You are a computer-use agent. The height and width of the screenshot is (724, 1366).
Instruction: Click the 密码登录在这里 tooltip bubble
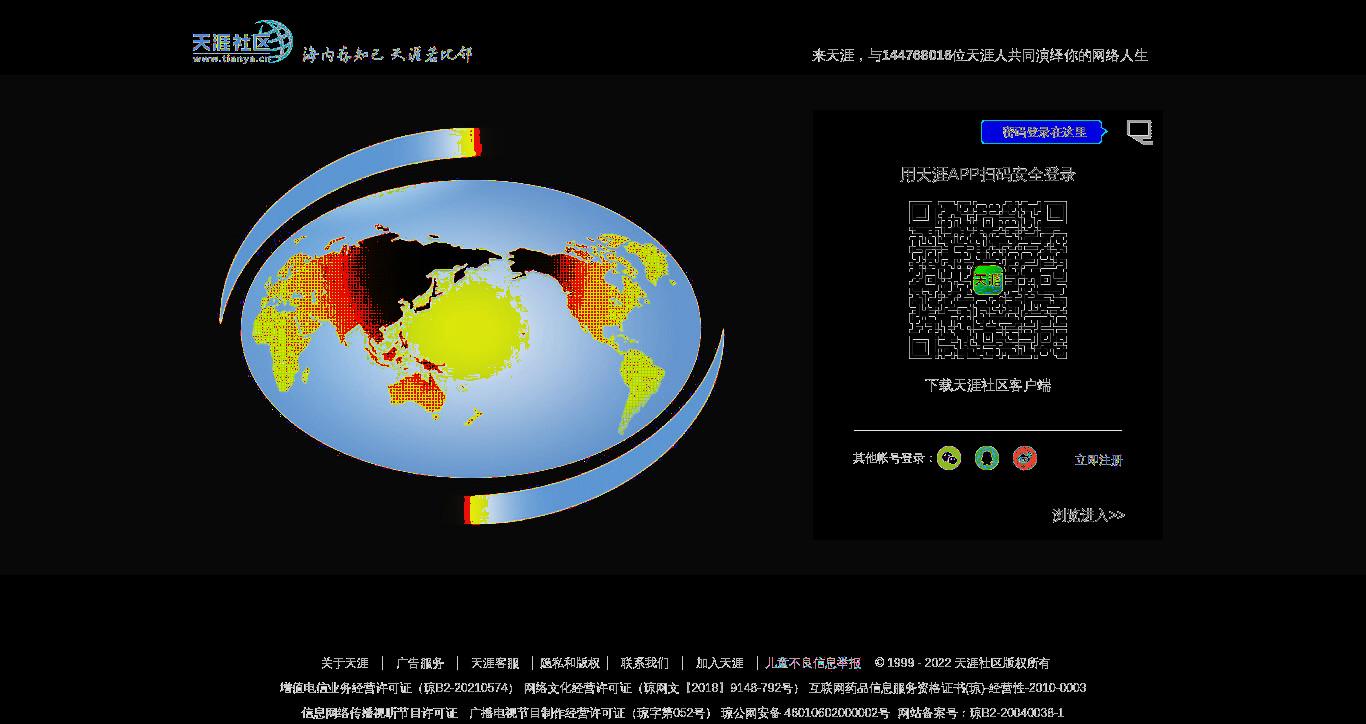click(x=1044, y=132)
